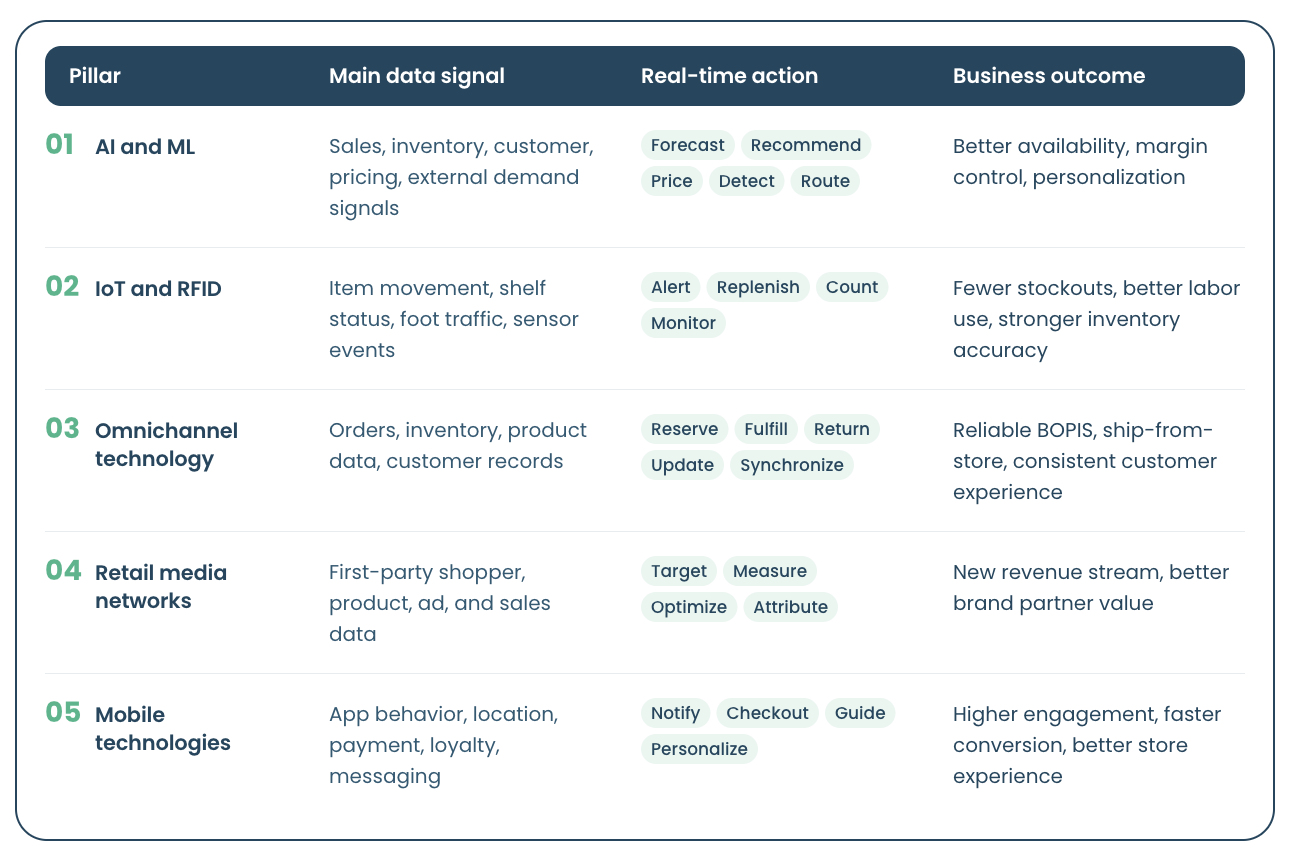Select the Monitor action chip

click(x=684, y=323)
